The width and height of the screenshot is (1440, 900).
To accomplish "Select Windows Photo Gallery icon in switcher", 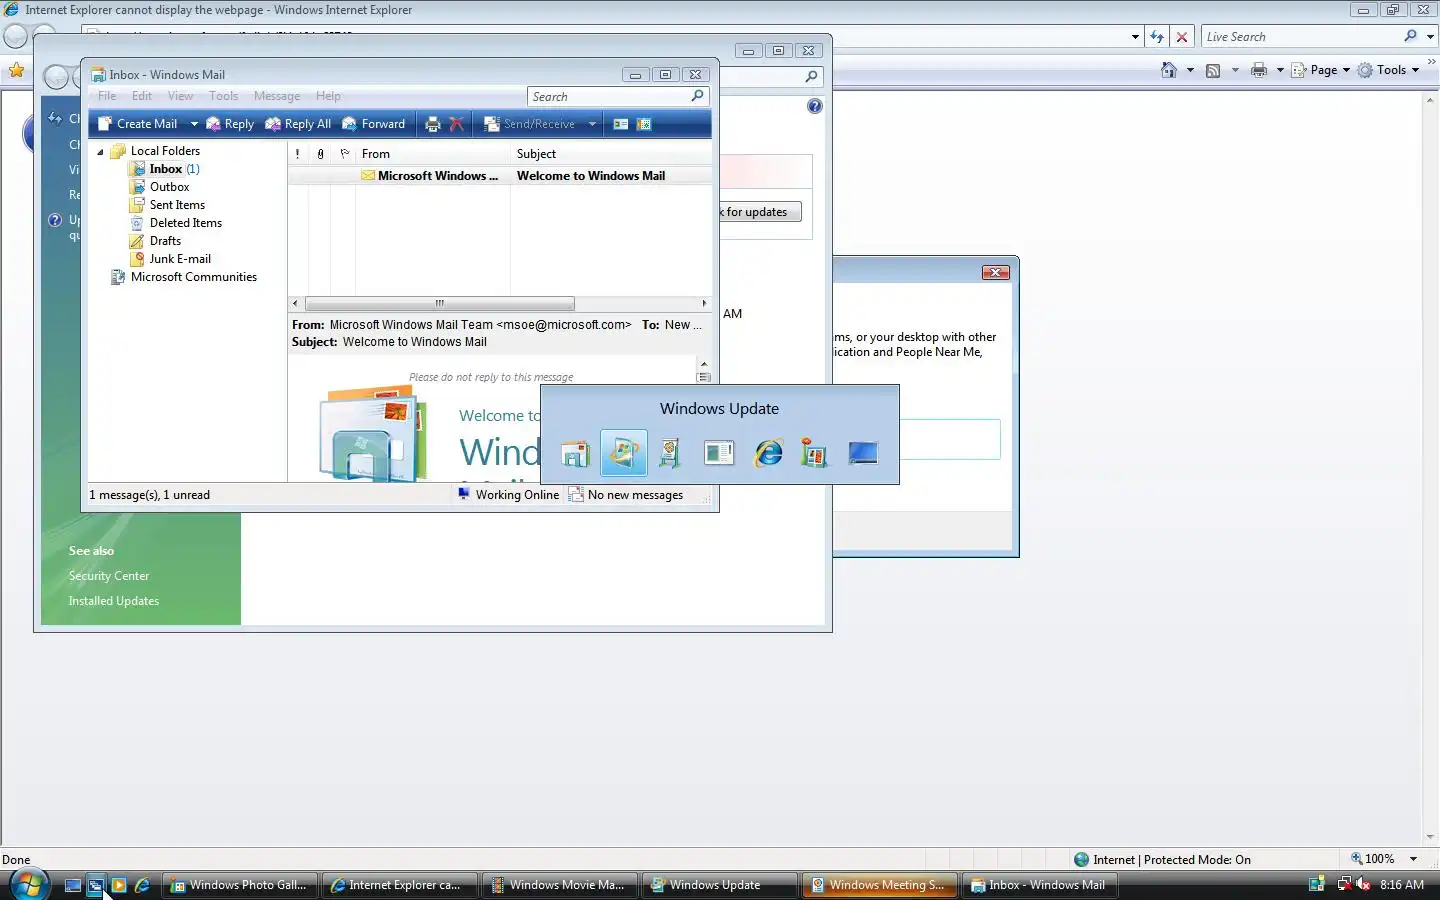I will click(814, 453).
